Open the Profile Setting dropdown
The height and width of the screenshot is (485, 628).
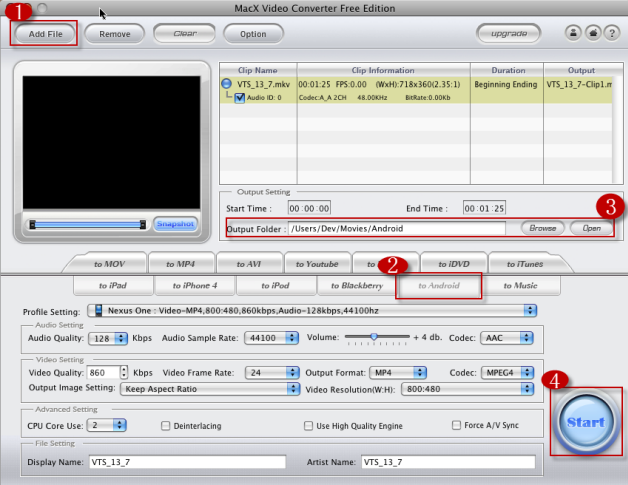point(312,311)
